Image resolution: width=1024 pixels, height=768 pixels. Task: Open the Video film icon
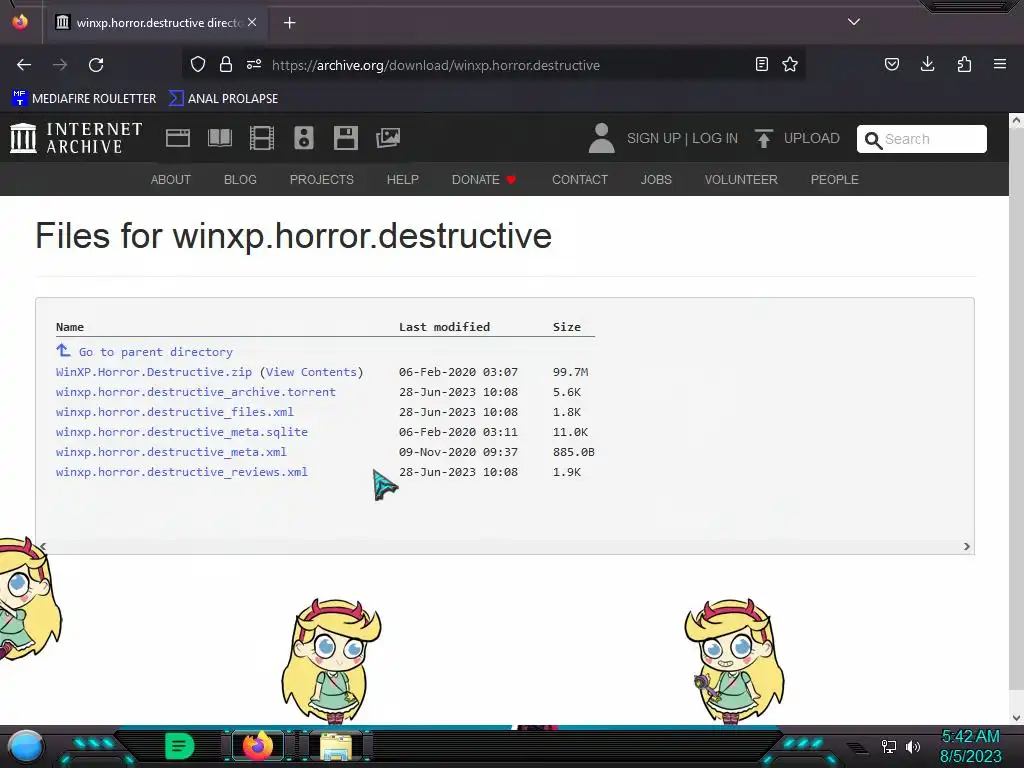point(262,138)
